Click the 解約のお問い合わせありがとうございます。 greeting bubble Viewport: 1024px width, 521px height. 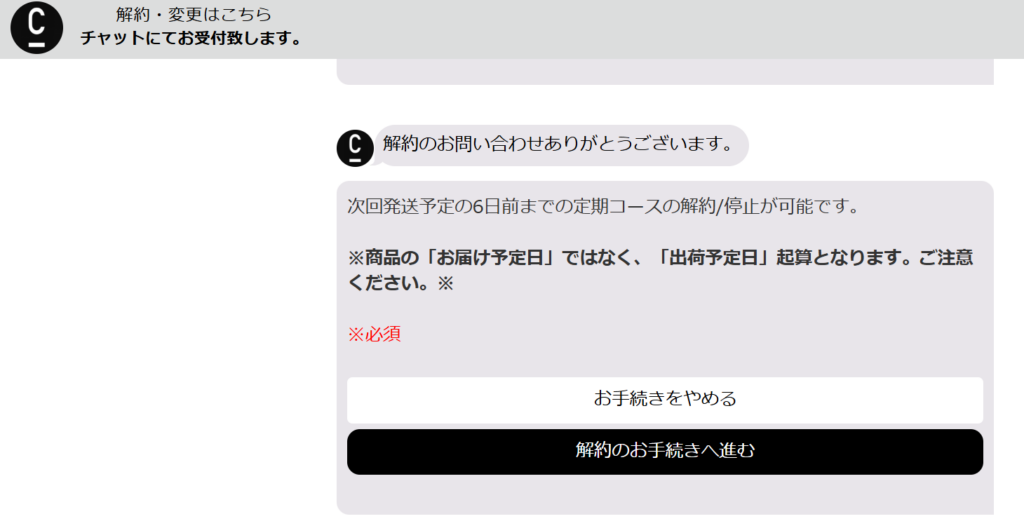coord(561,145)
